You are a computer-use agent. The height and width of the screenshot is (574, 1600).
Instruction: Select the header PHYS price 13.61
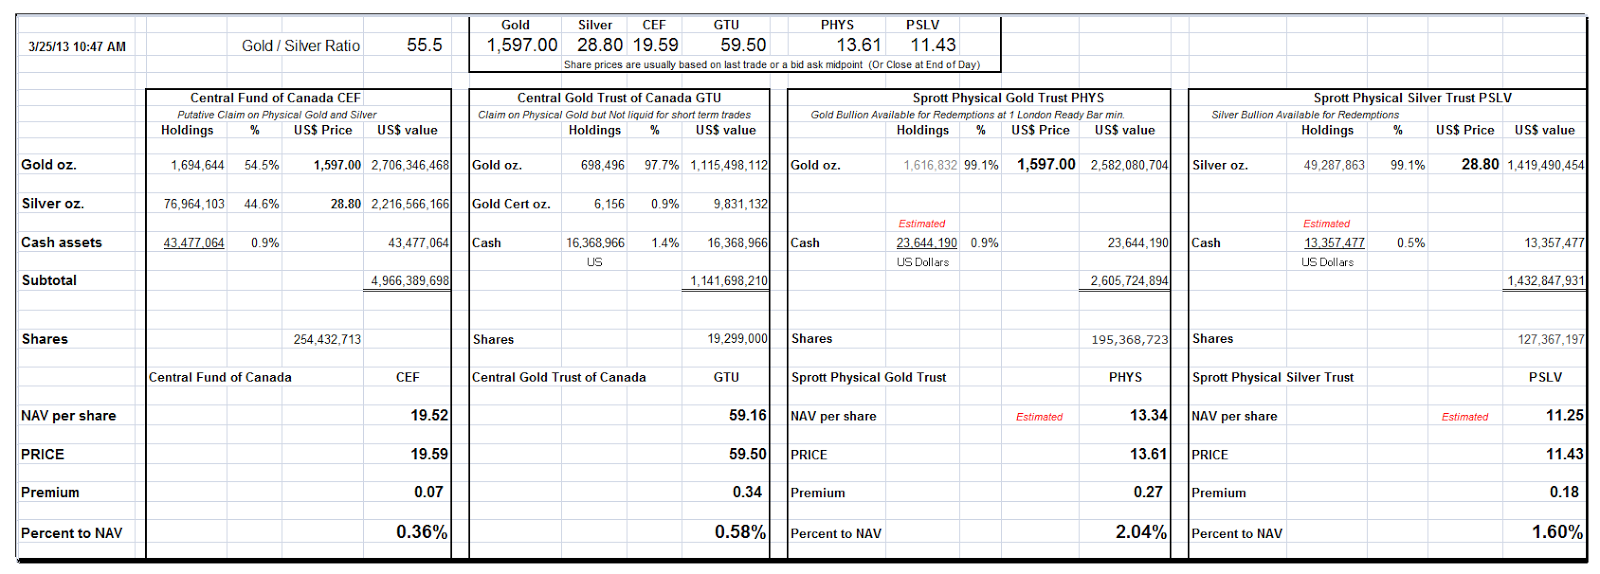pos(859,45)
